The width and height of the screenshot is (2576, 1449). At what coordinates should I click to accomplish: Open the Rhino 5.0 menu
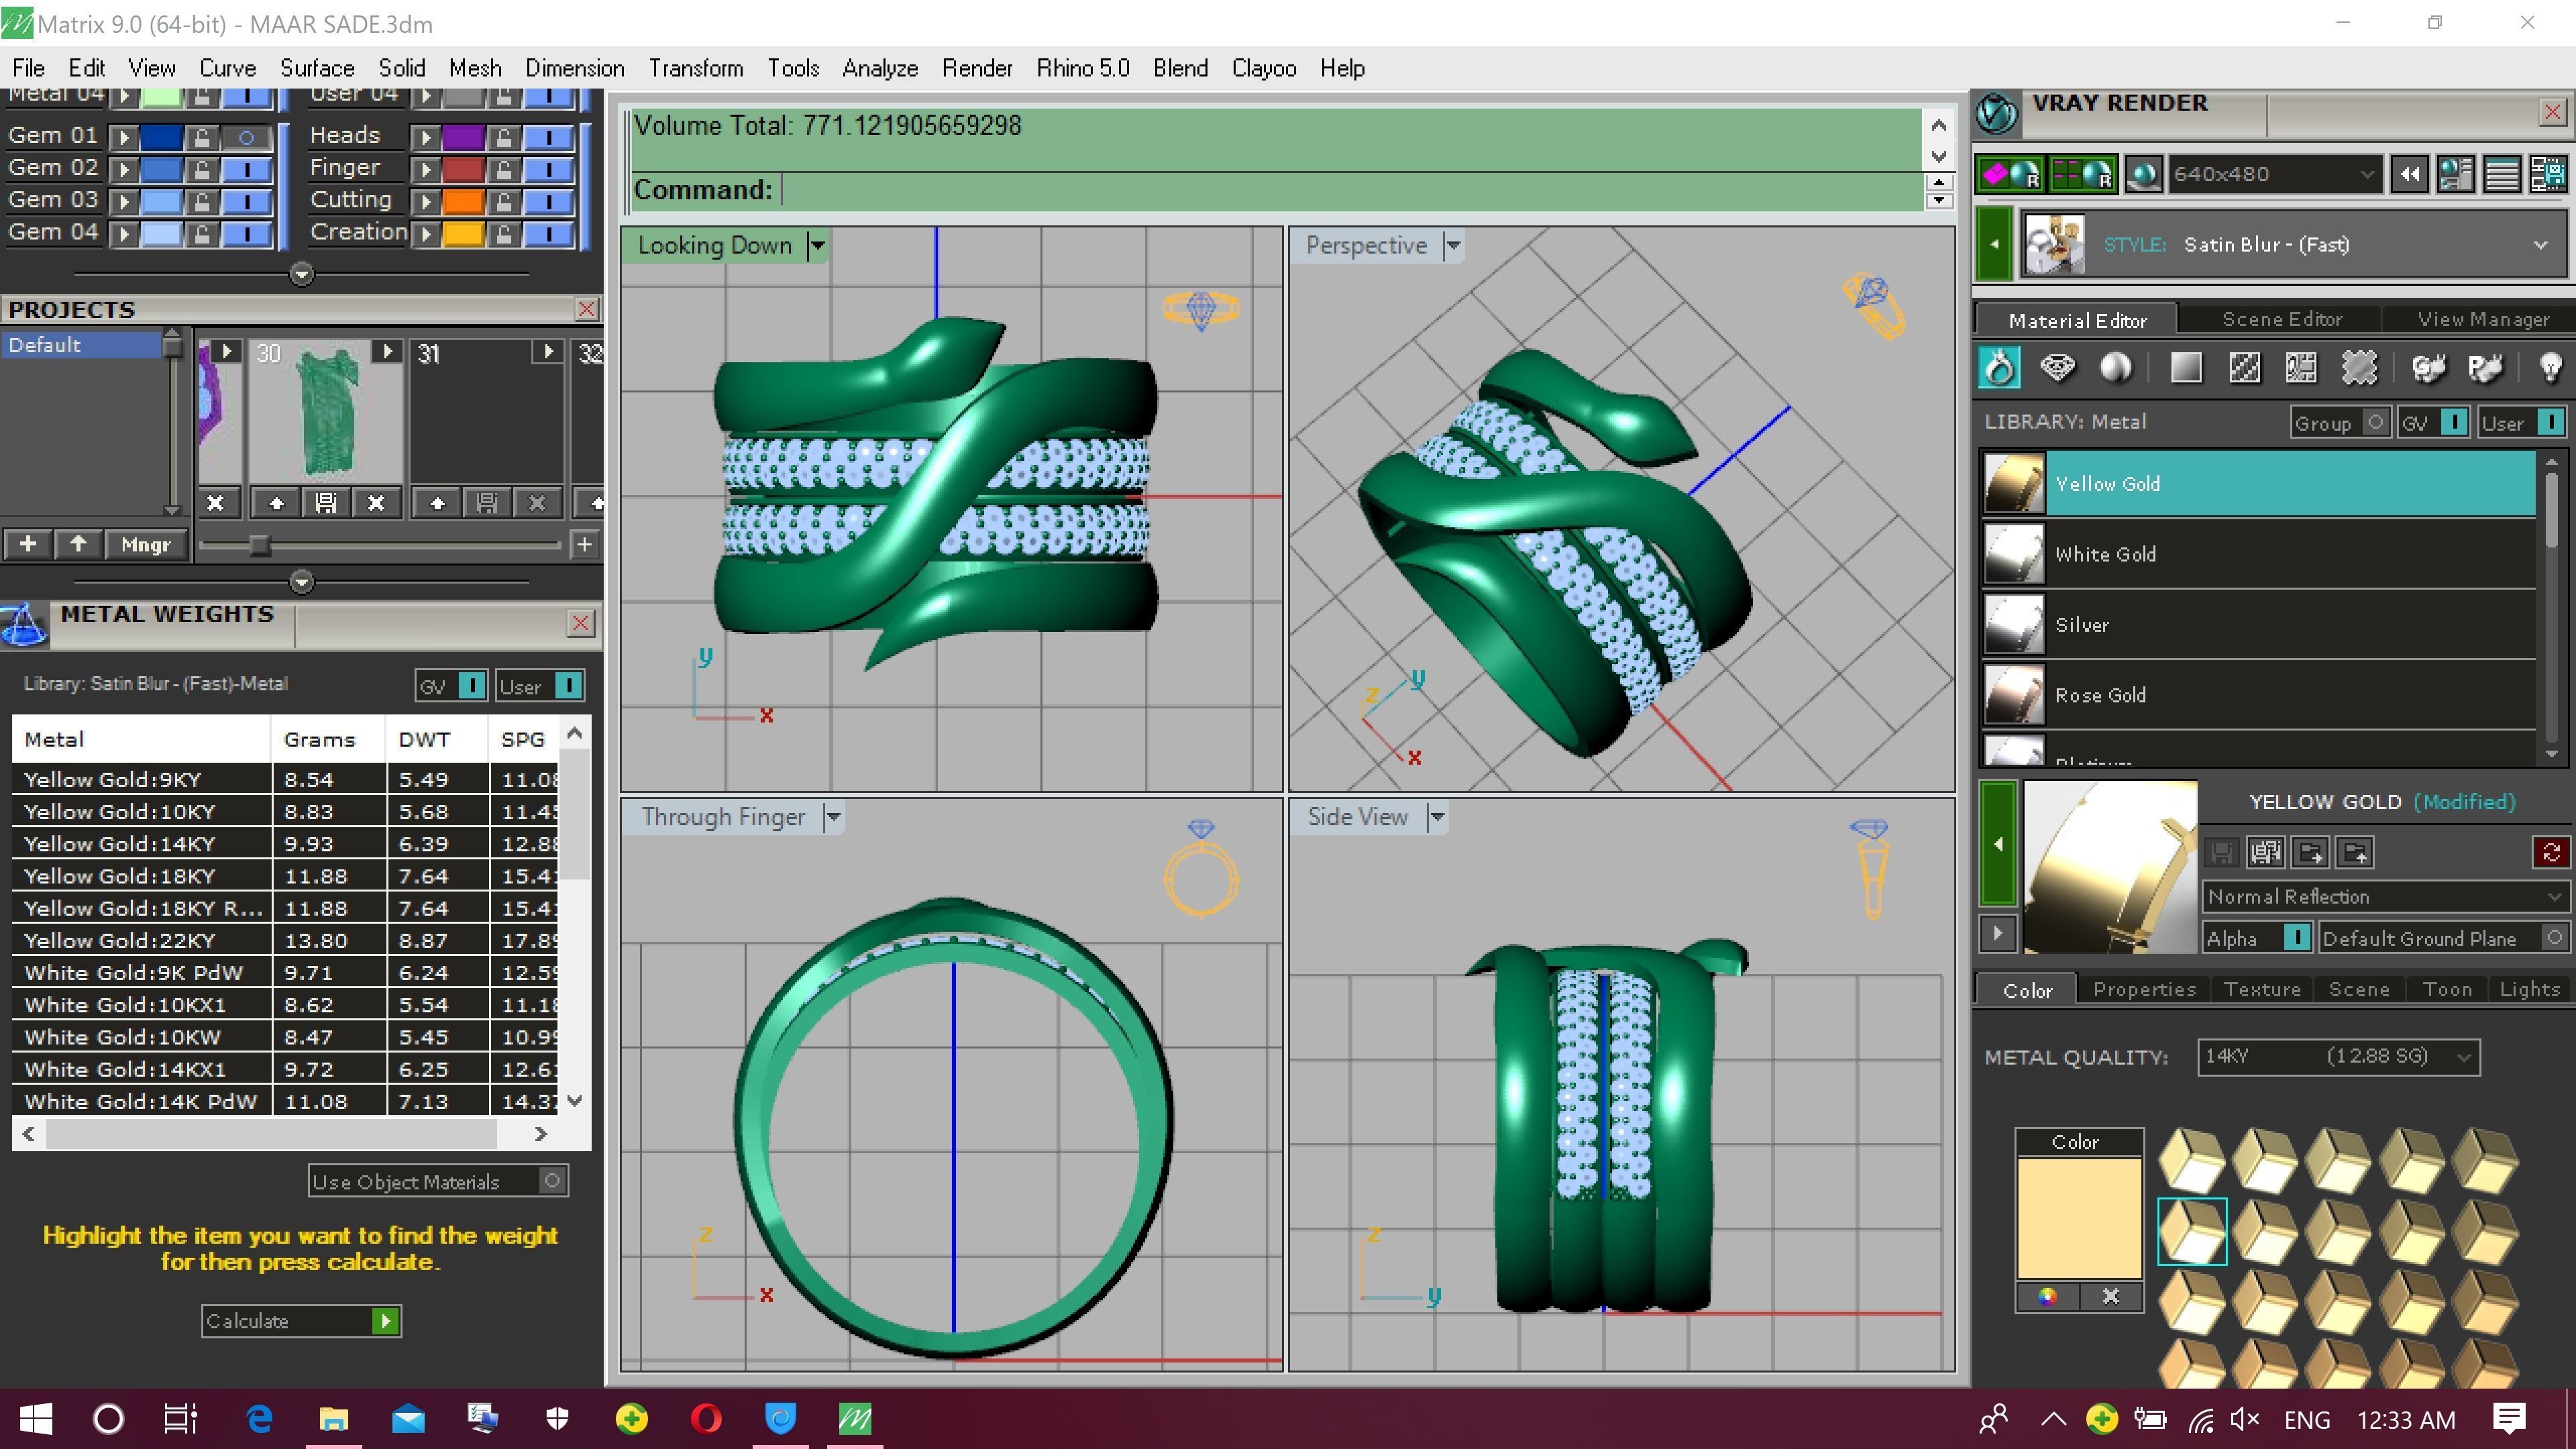point(1082,68)
